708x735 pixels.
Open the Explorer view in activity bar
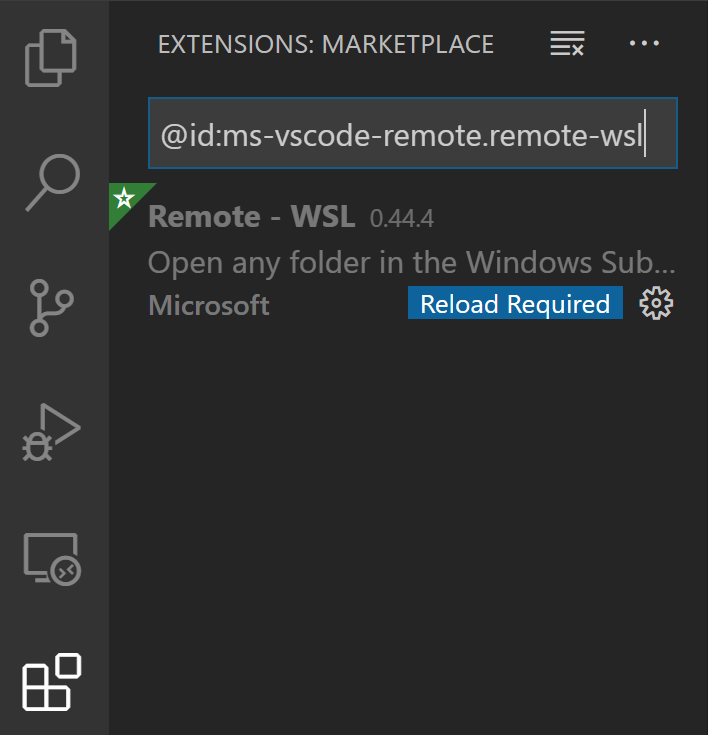coord(53,58)
